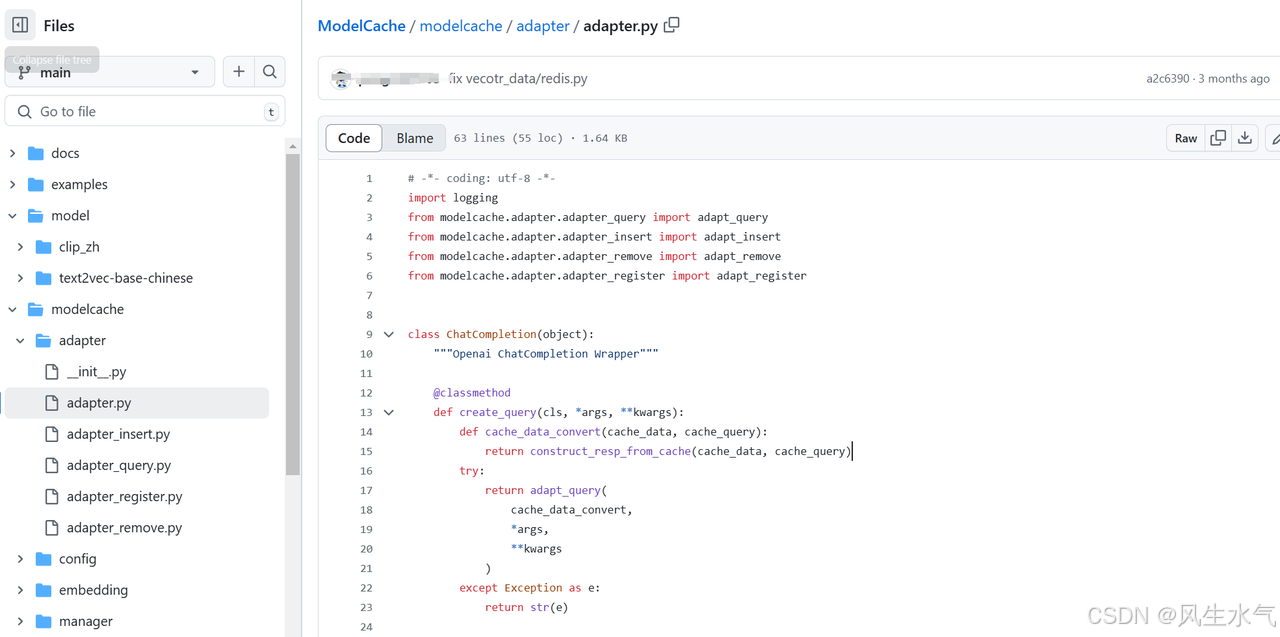Click clip_zh folder icon
This screenshot has width=1280, height=637.
click(x=43, y=247)
